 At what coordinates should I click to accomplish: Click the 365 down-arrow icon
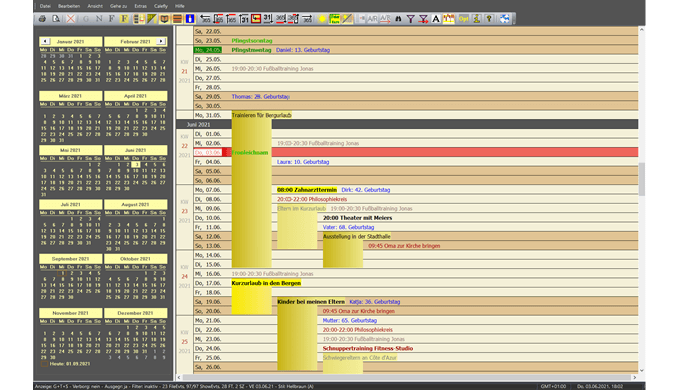pos(218,19)
